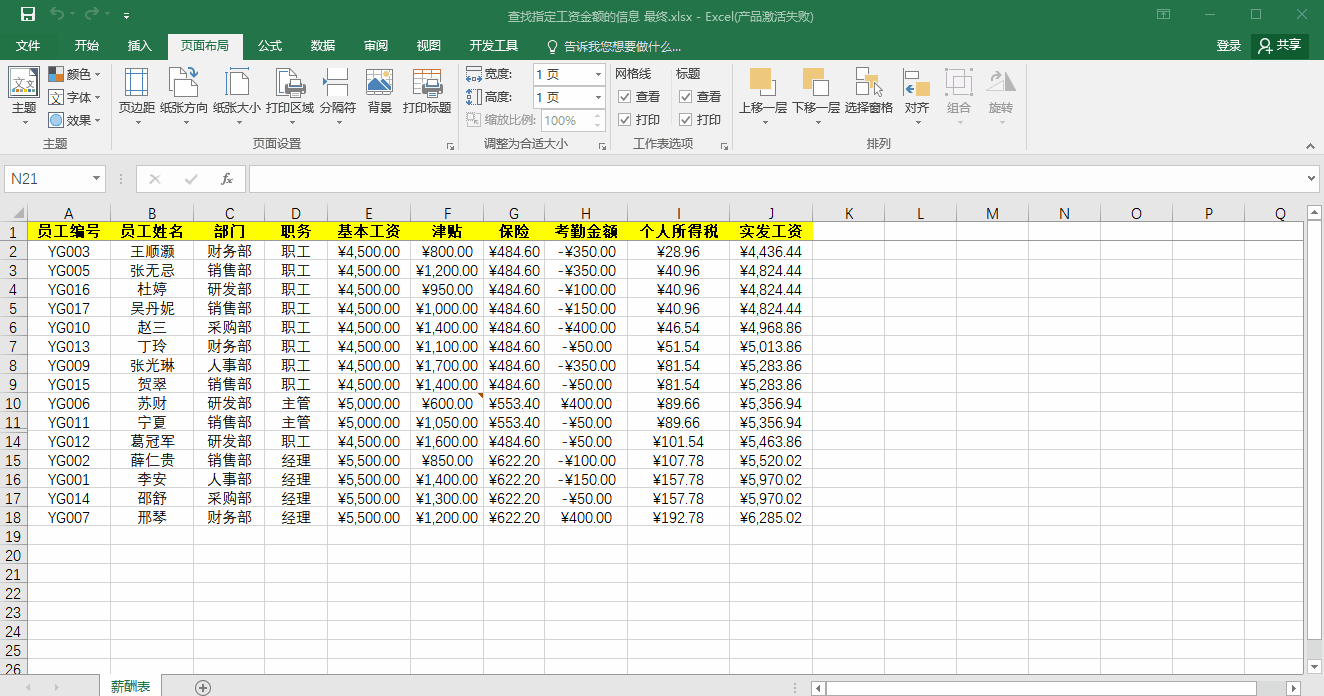1324x696 pixels.
Task: Expand the formula bar
Action: click(1312, 179)
